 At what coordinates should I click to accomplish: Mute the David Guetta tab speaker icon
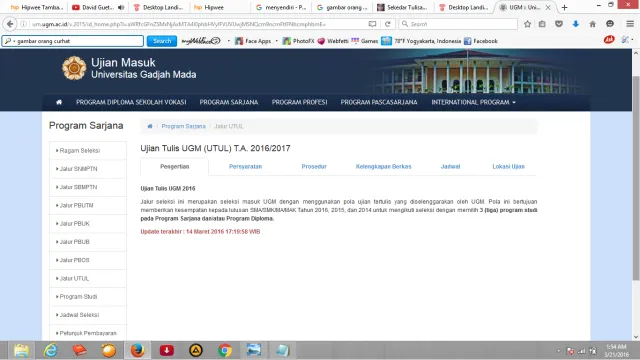[121, 7]
